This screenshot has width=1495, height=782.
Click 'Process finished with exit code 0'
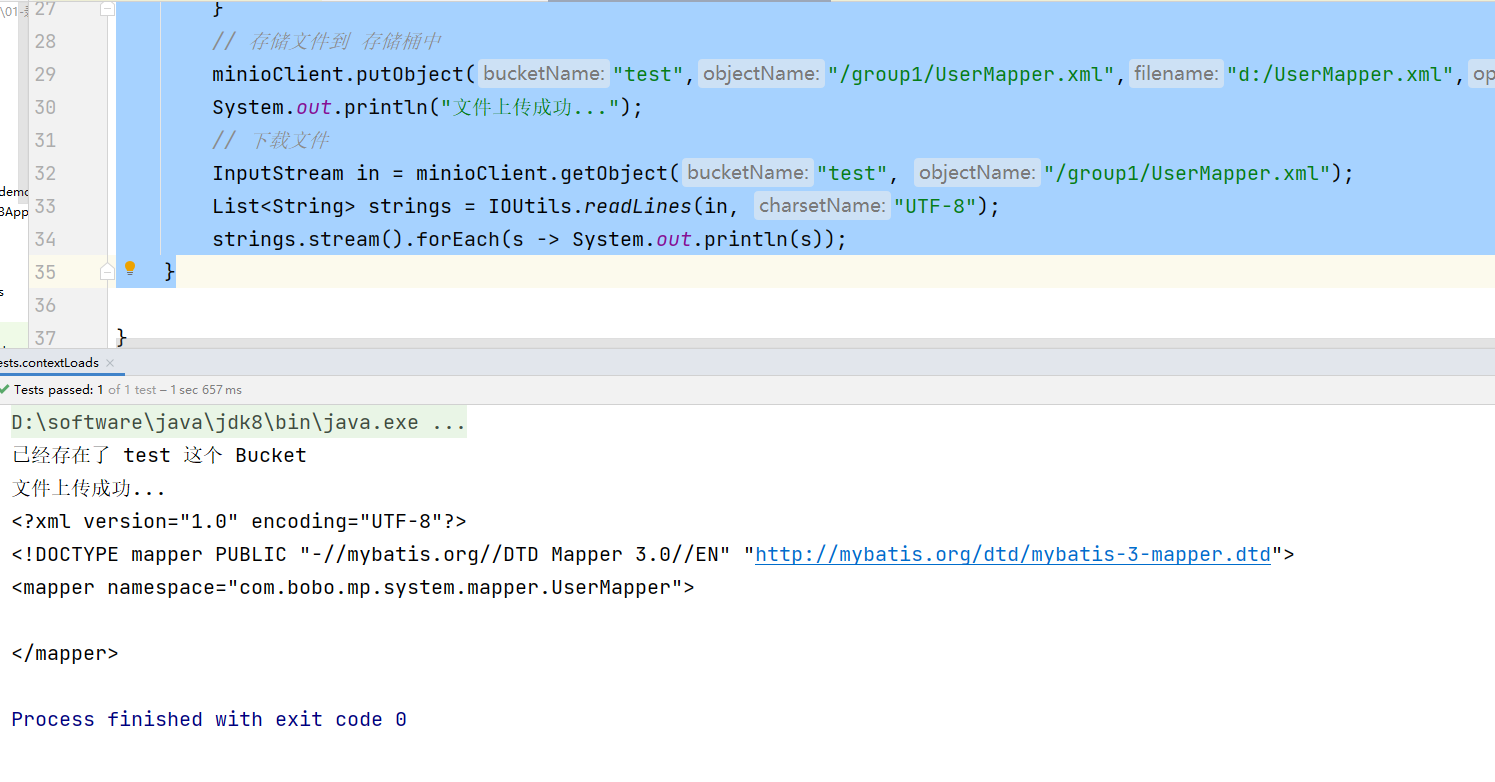pos(209,719)
